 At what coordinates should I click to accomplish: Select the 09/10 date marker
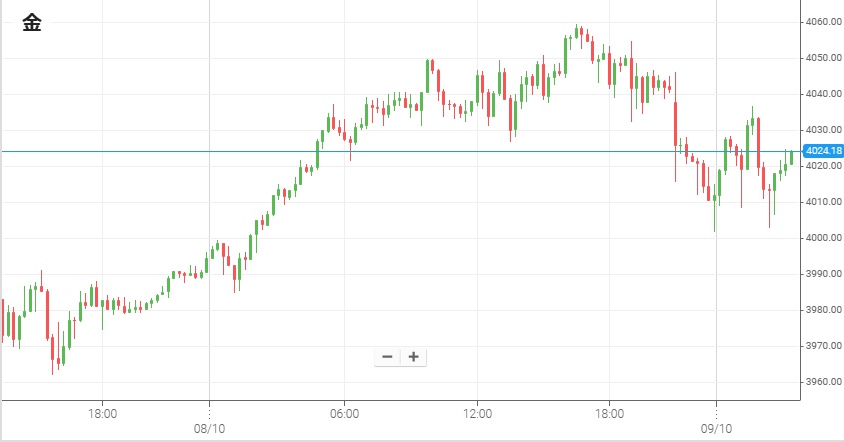[x=716, y=427]
